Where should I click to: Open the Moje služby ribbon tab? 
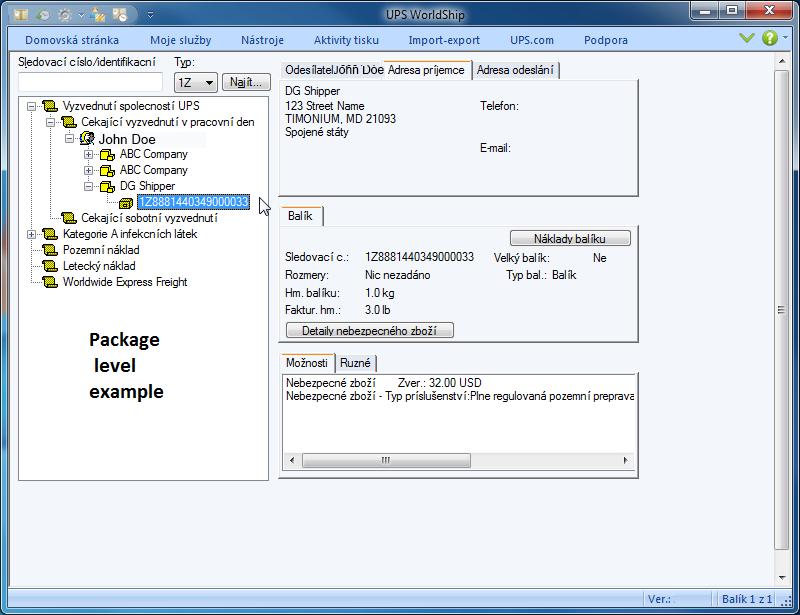pos(181,40)
